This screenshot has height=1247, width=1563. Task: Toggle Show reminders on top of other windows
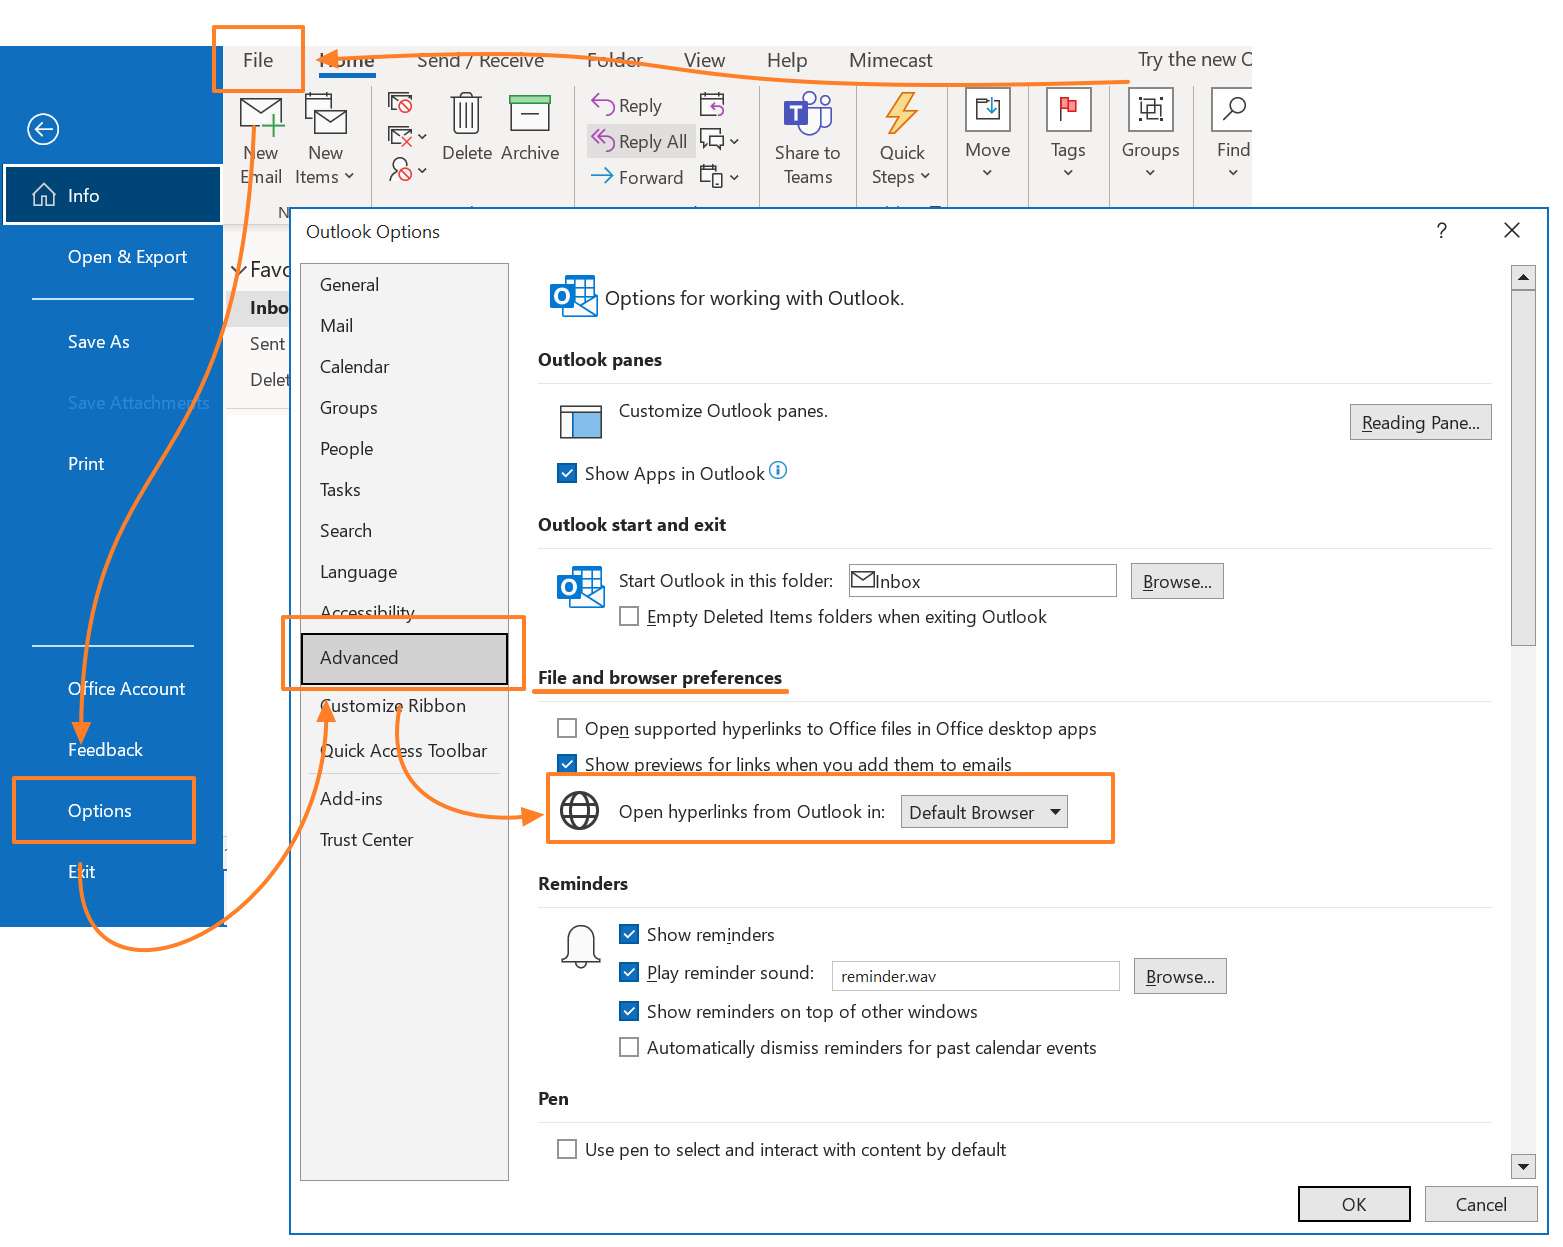[629, 1011]
